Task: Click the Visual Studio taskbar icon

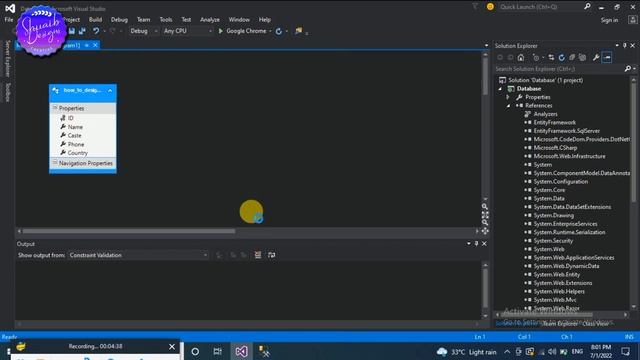Action: click(x=241, y=351)
